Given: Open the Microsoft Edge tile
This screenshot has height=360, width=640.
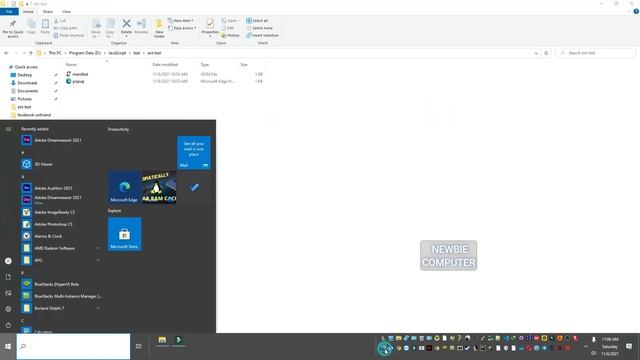Looking at the screenshot, I should click(124, 187).
